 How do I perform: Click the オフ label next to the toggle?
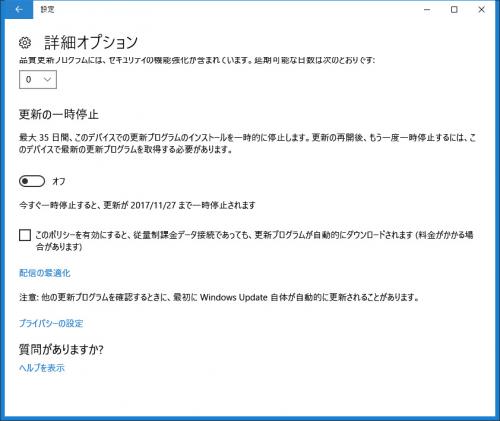click(59, 181)
